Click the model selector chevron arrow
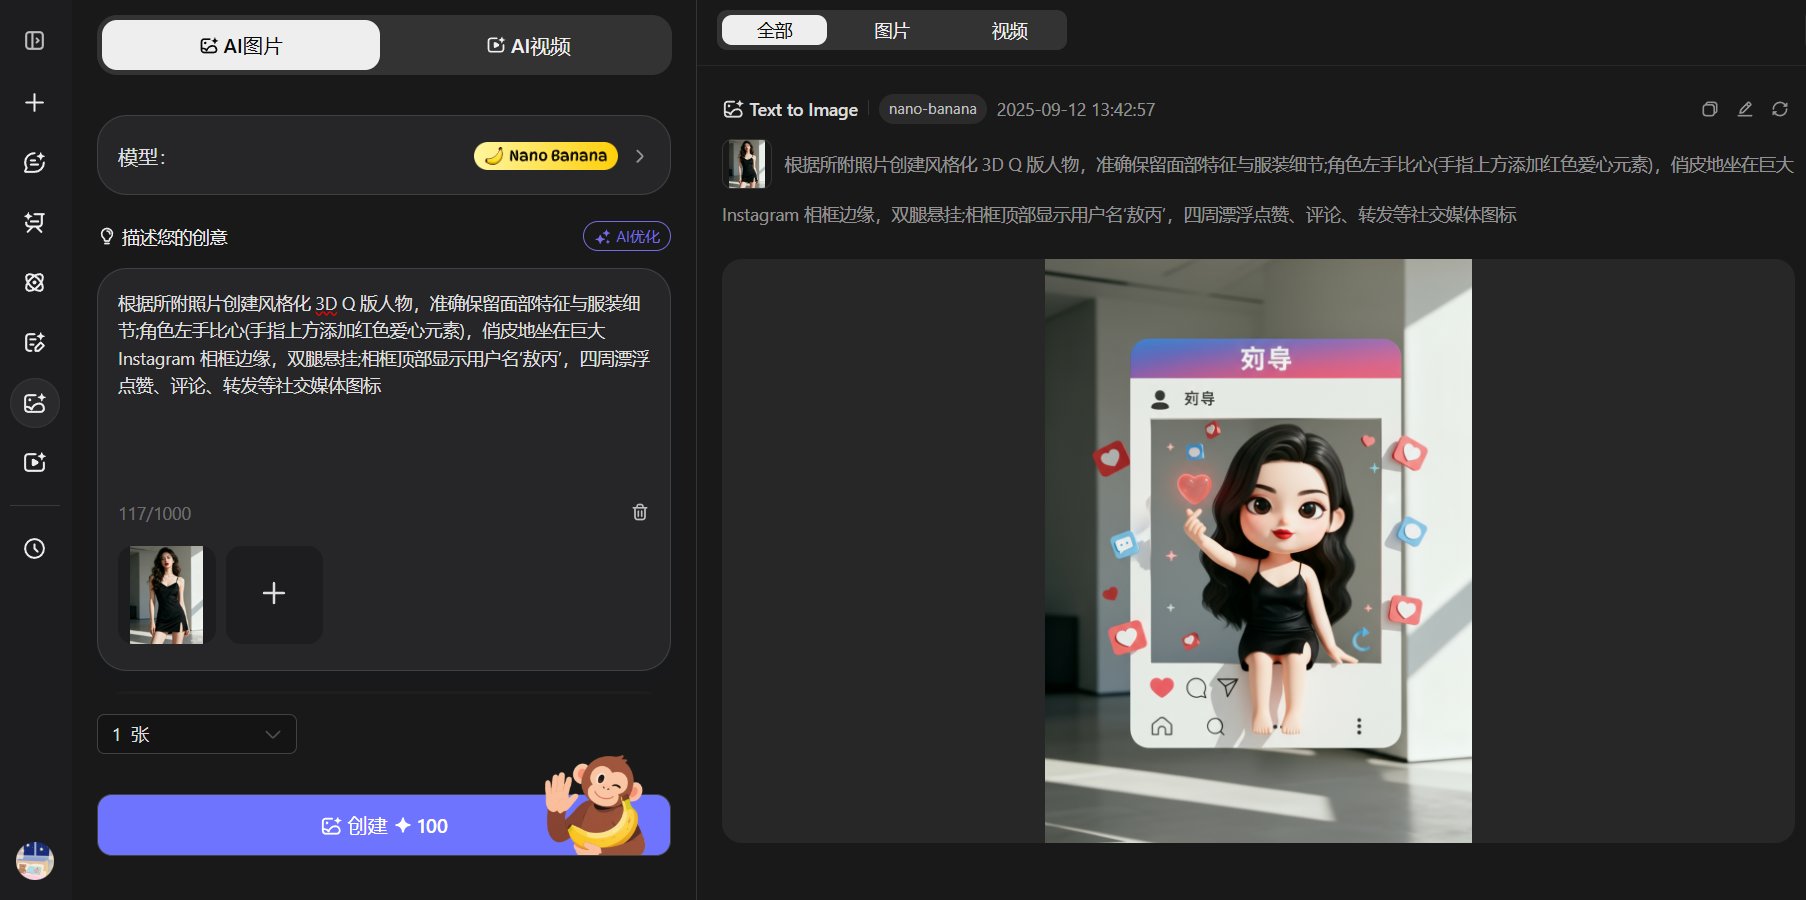This screenshot has height=900, width=1806. pyautogui.click(x=640, y=156)
